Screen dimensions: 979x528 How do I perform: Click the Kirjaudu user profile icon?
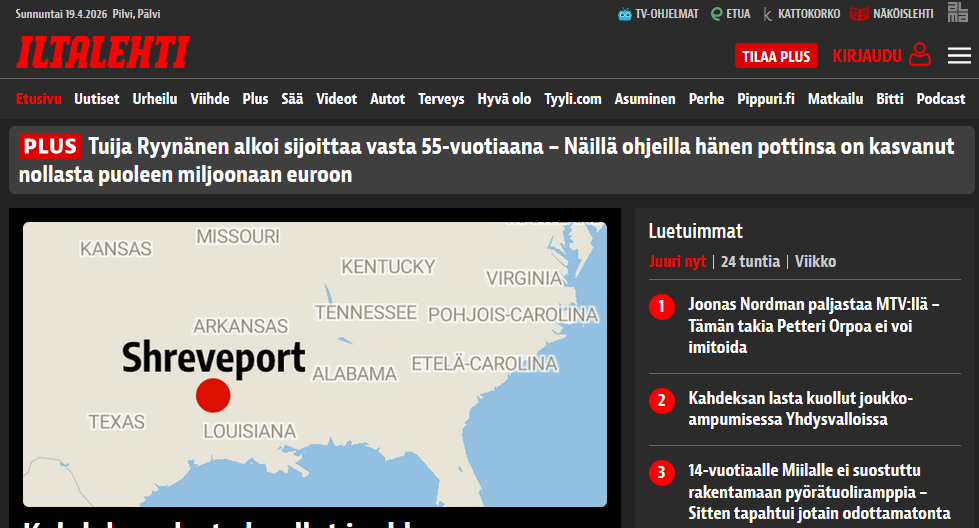[x=920, y=55]
